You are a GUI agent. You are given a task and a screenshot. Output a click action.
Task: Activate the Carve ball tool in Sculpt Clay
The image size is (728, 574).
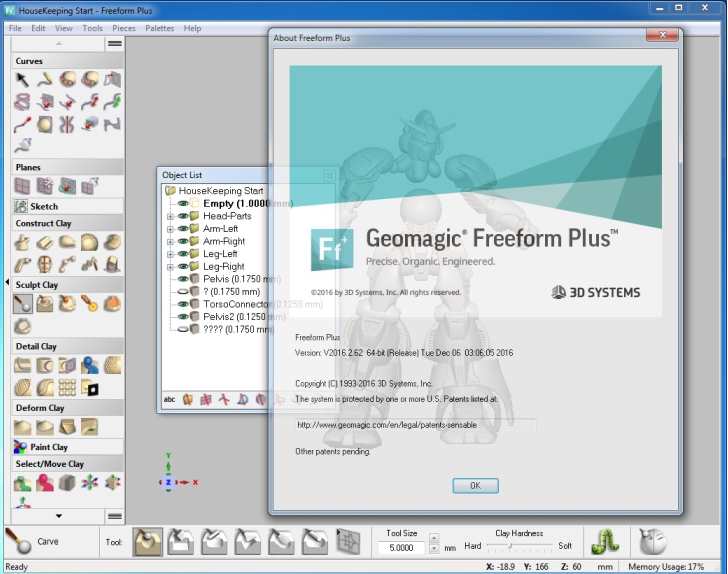click(x=22, y=304)
